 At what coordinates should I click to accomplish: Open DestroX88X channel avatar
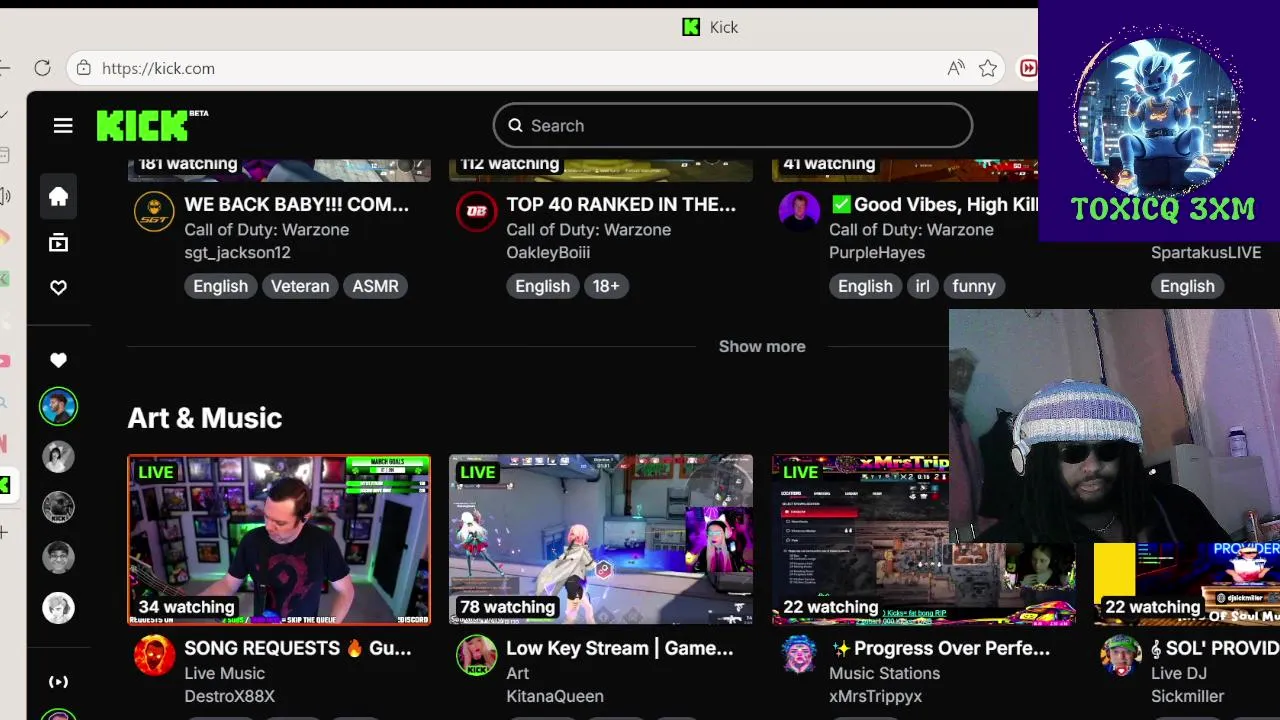pos(154,655)
